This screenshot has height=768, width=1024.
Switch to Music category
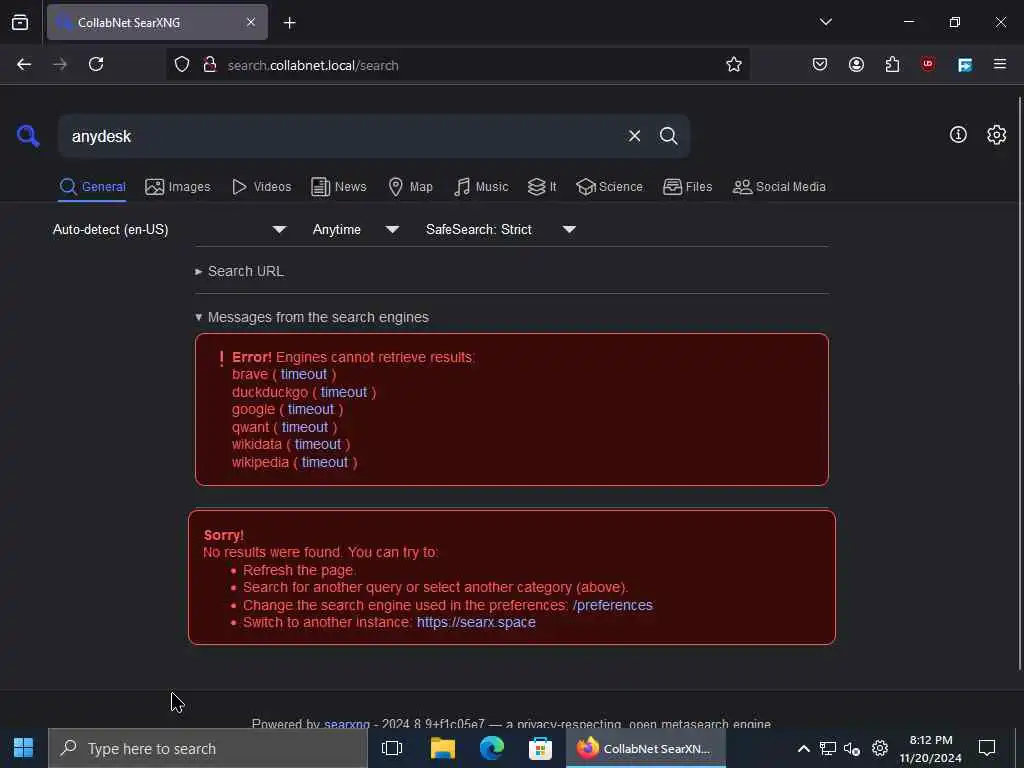tap(481, 187)
